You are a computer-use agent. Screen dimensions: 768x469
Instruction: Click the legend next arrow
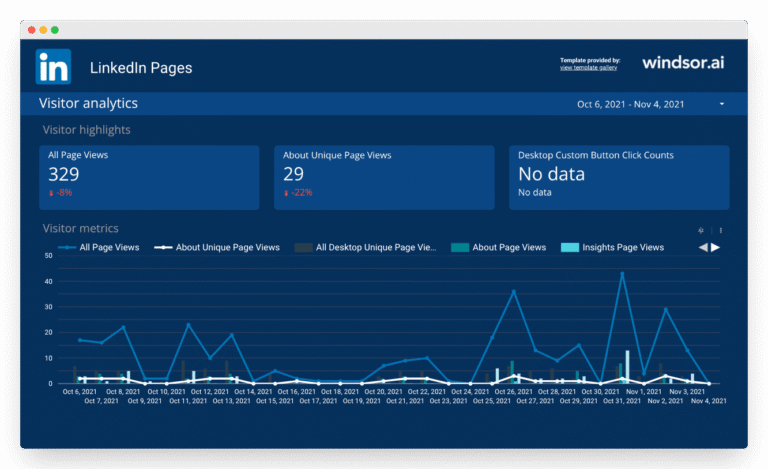pyautogui.click(x=716, y=248)
